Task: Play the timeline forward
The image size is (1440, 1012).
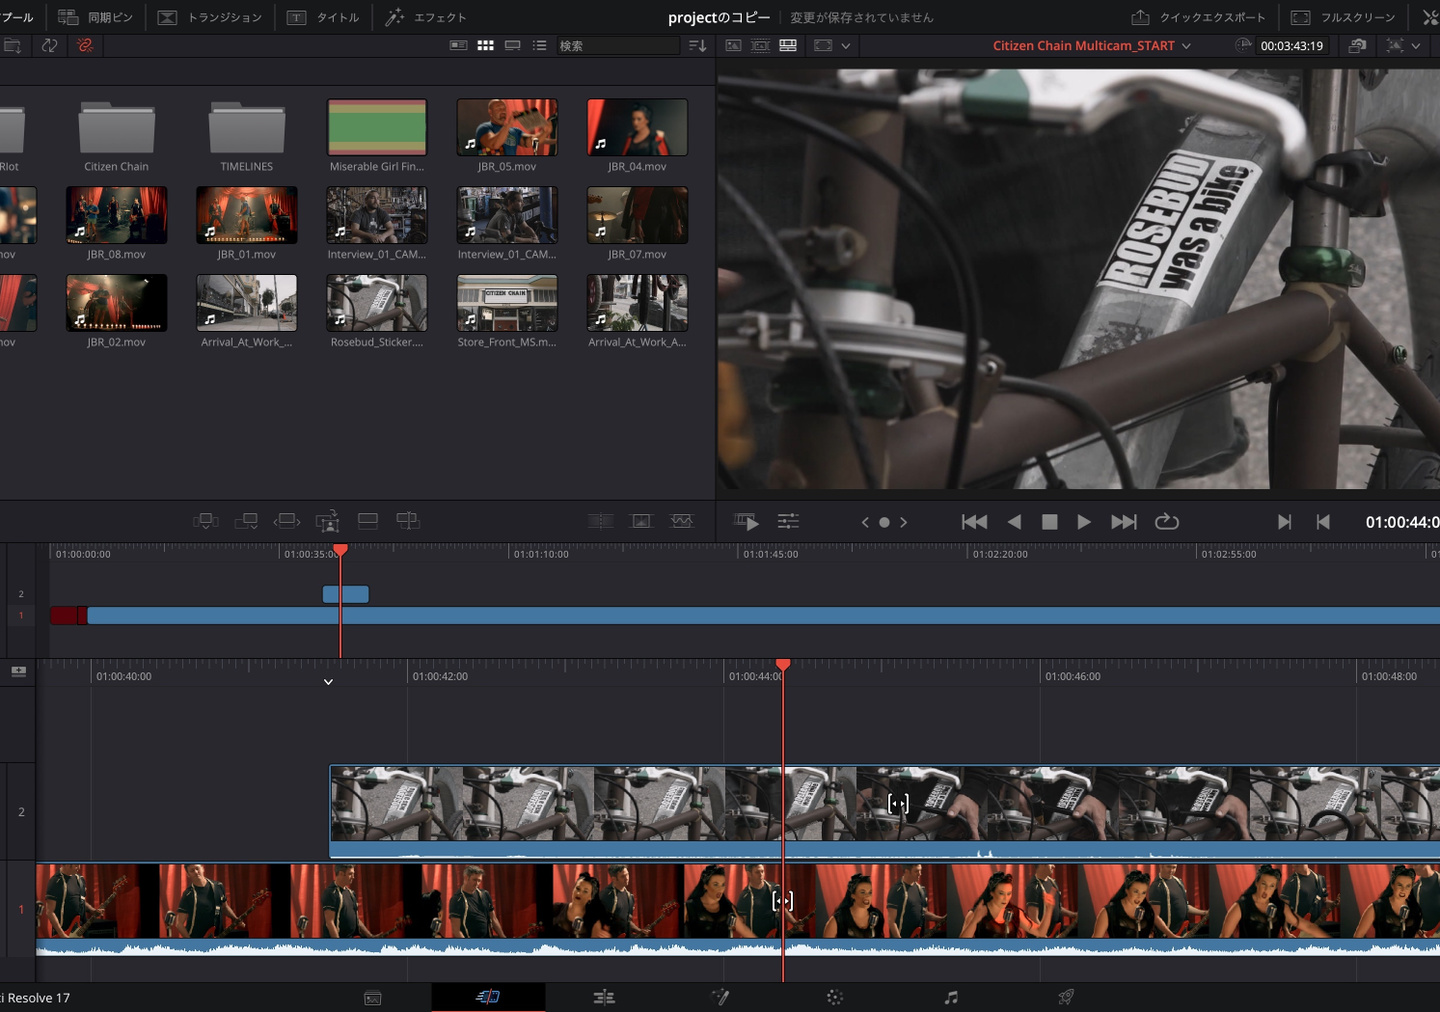Action: [x=1084, y=522]
